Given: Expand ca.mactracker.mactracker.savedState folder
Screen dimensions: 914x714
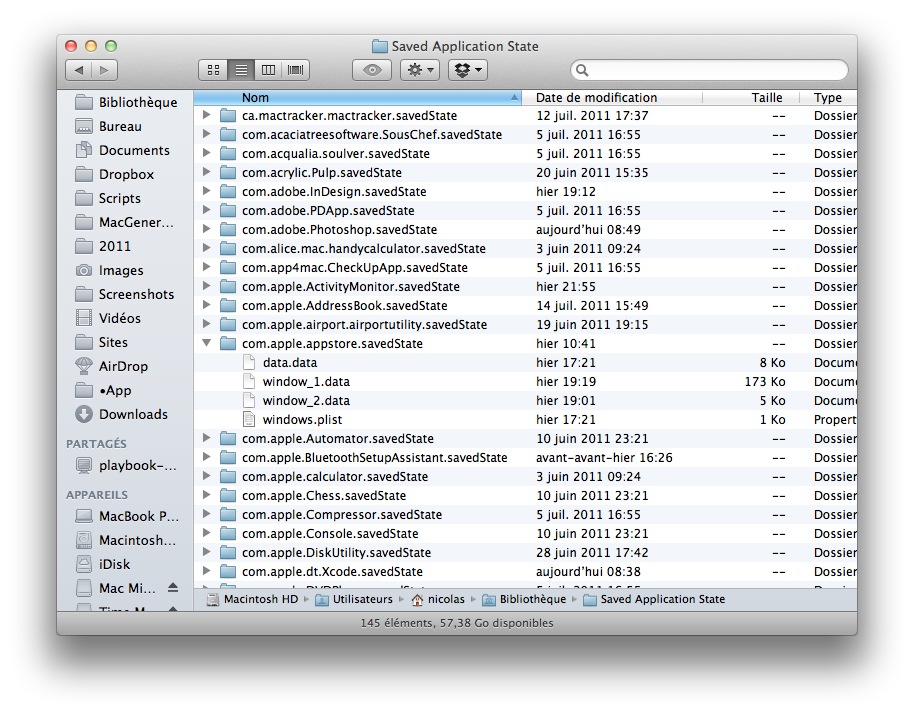Looking at the screenshot, I should [206, 115].
